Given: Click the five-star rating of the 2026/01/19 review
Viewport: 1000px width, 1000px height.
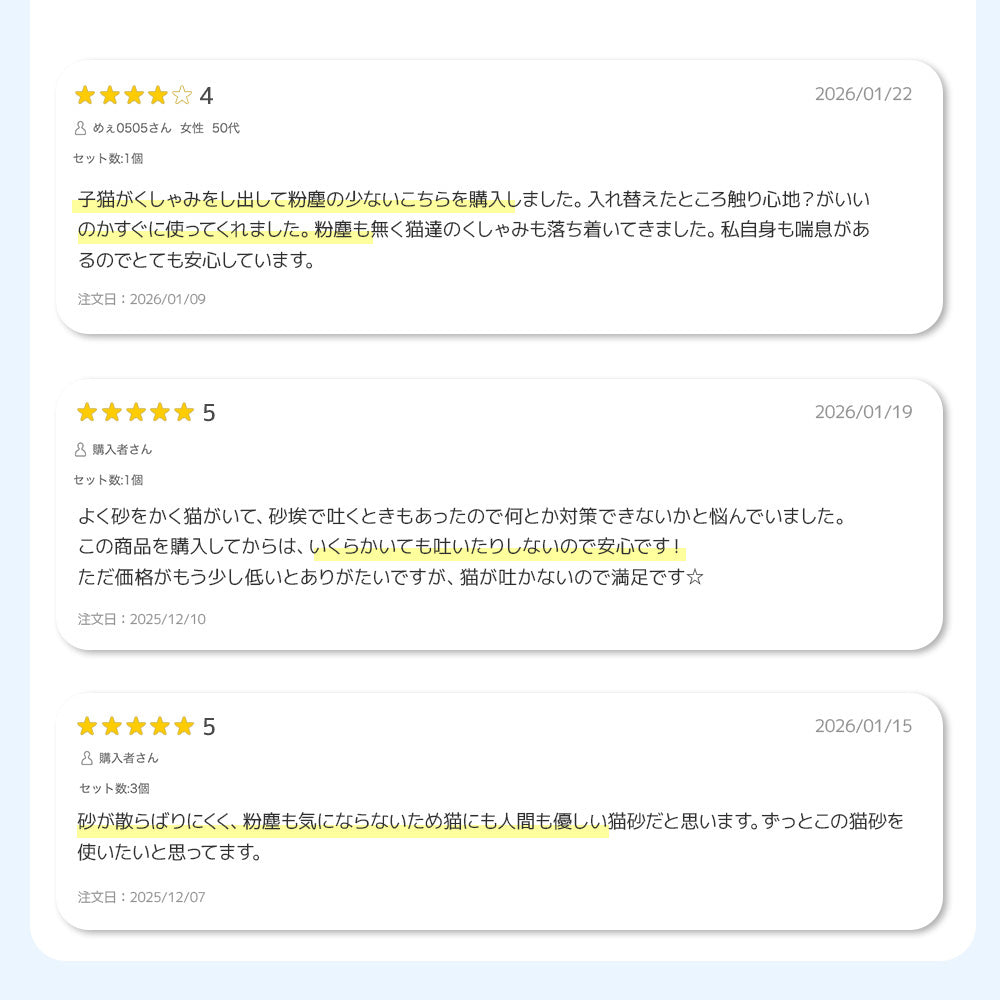Looking at the screenshot, I should pos(135,412).
